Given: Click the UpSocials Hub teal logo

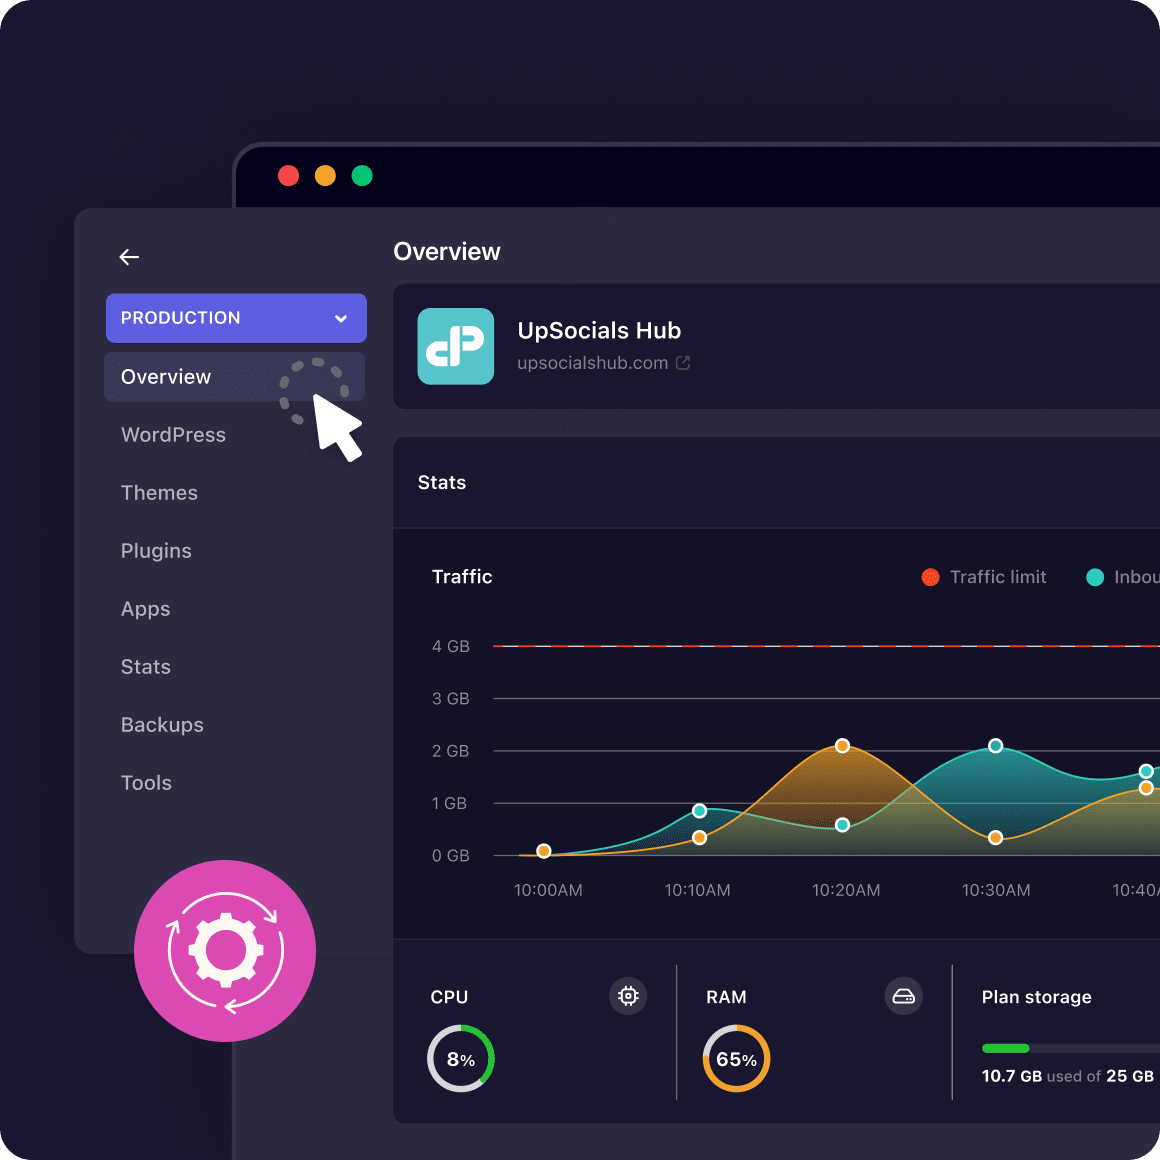Looking at the screenshot, I should click(456, 346).
